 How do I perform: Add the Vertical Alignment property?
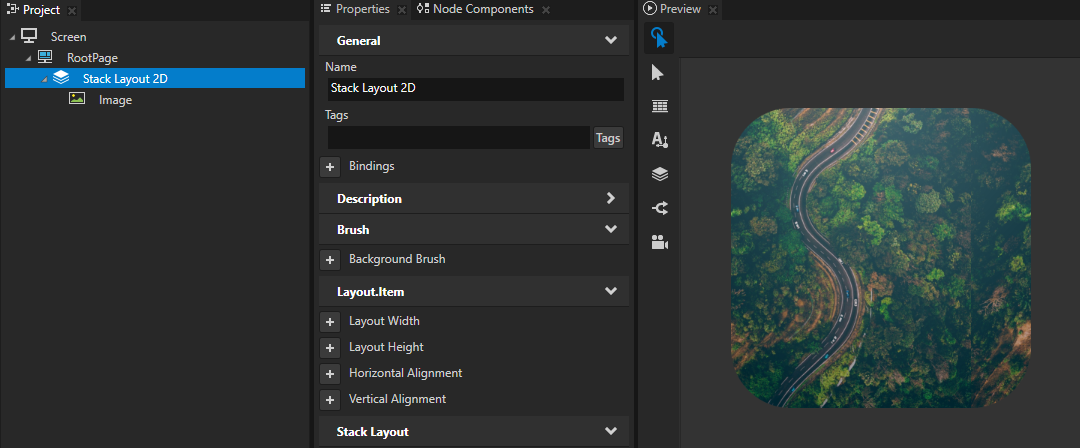pyautogui.click(x=330, y=400)
